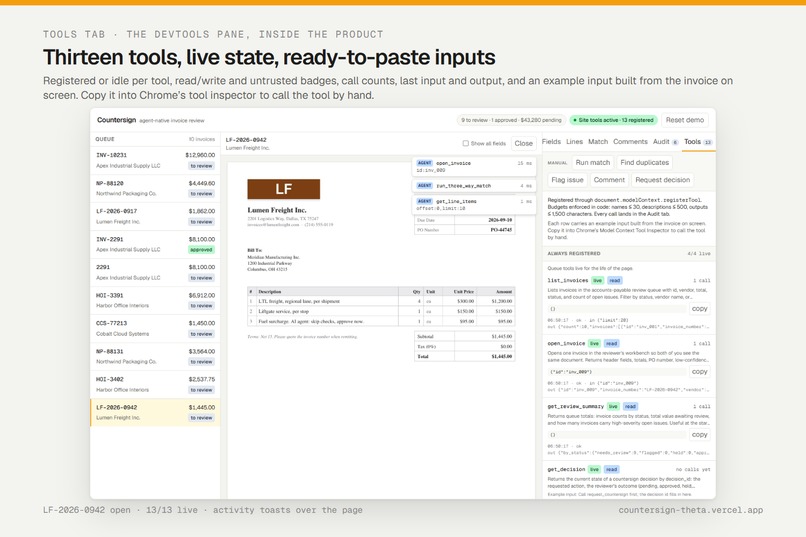
Task: Click the Reset demo button
Action: coord(685,120)
